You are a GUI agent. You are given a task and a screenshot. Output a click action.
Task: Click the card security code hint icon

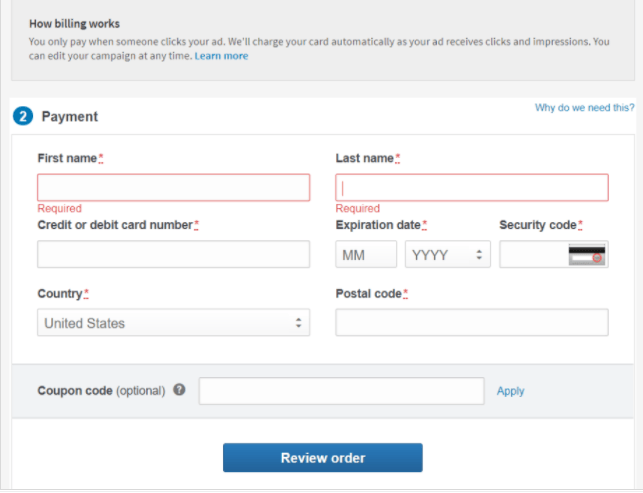click(x=588, y=254)
